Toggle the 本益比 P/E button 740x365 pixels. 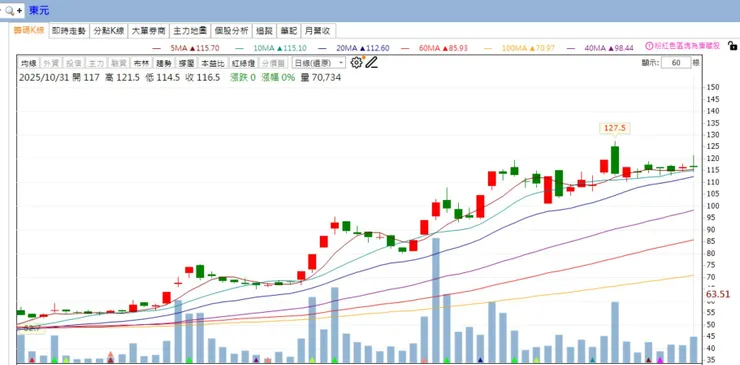[213, 63]
